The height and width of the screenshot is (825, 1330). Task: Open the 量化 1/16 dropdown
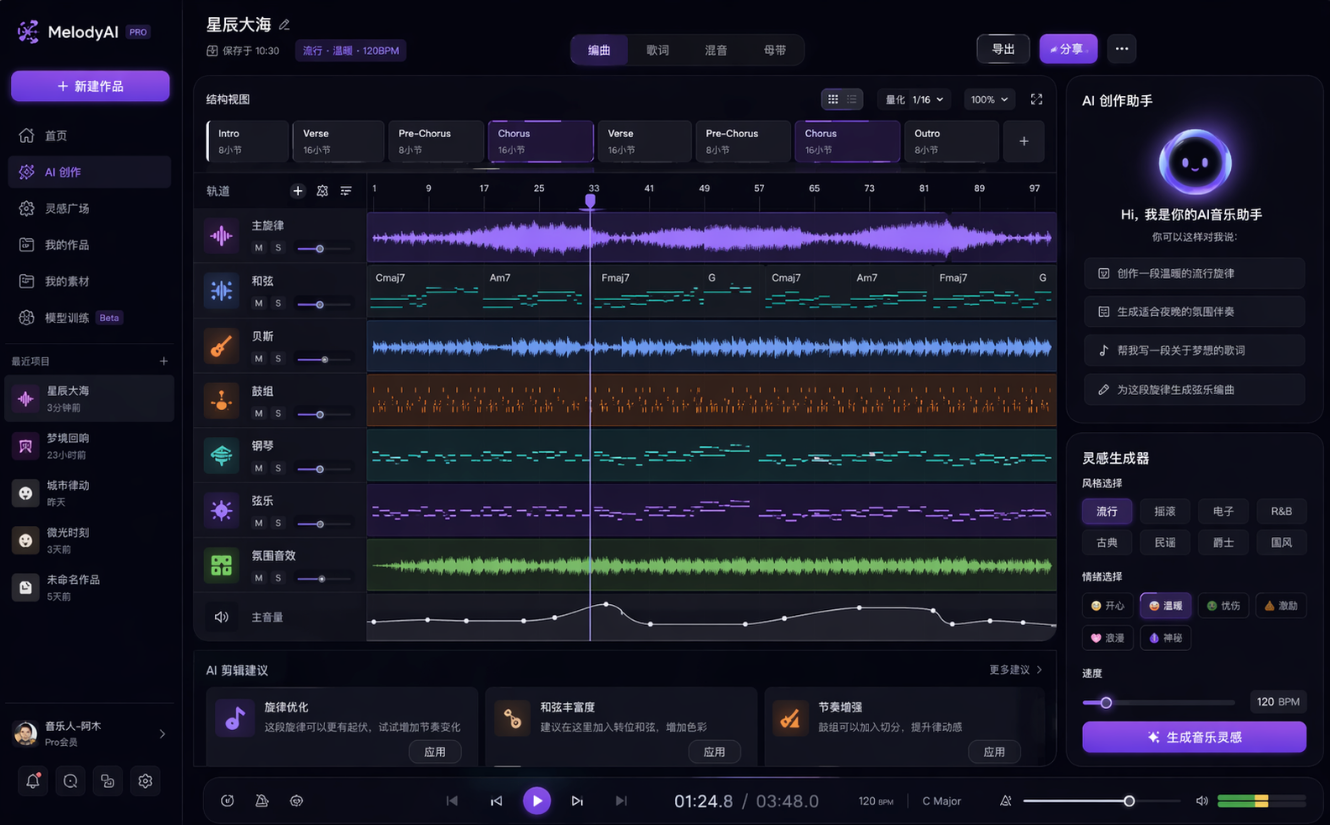[x=914, y=99]
